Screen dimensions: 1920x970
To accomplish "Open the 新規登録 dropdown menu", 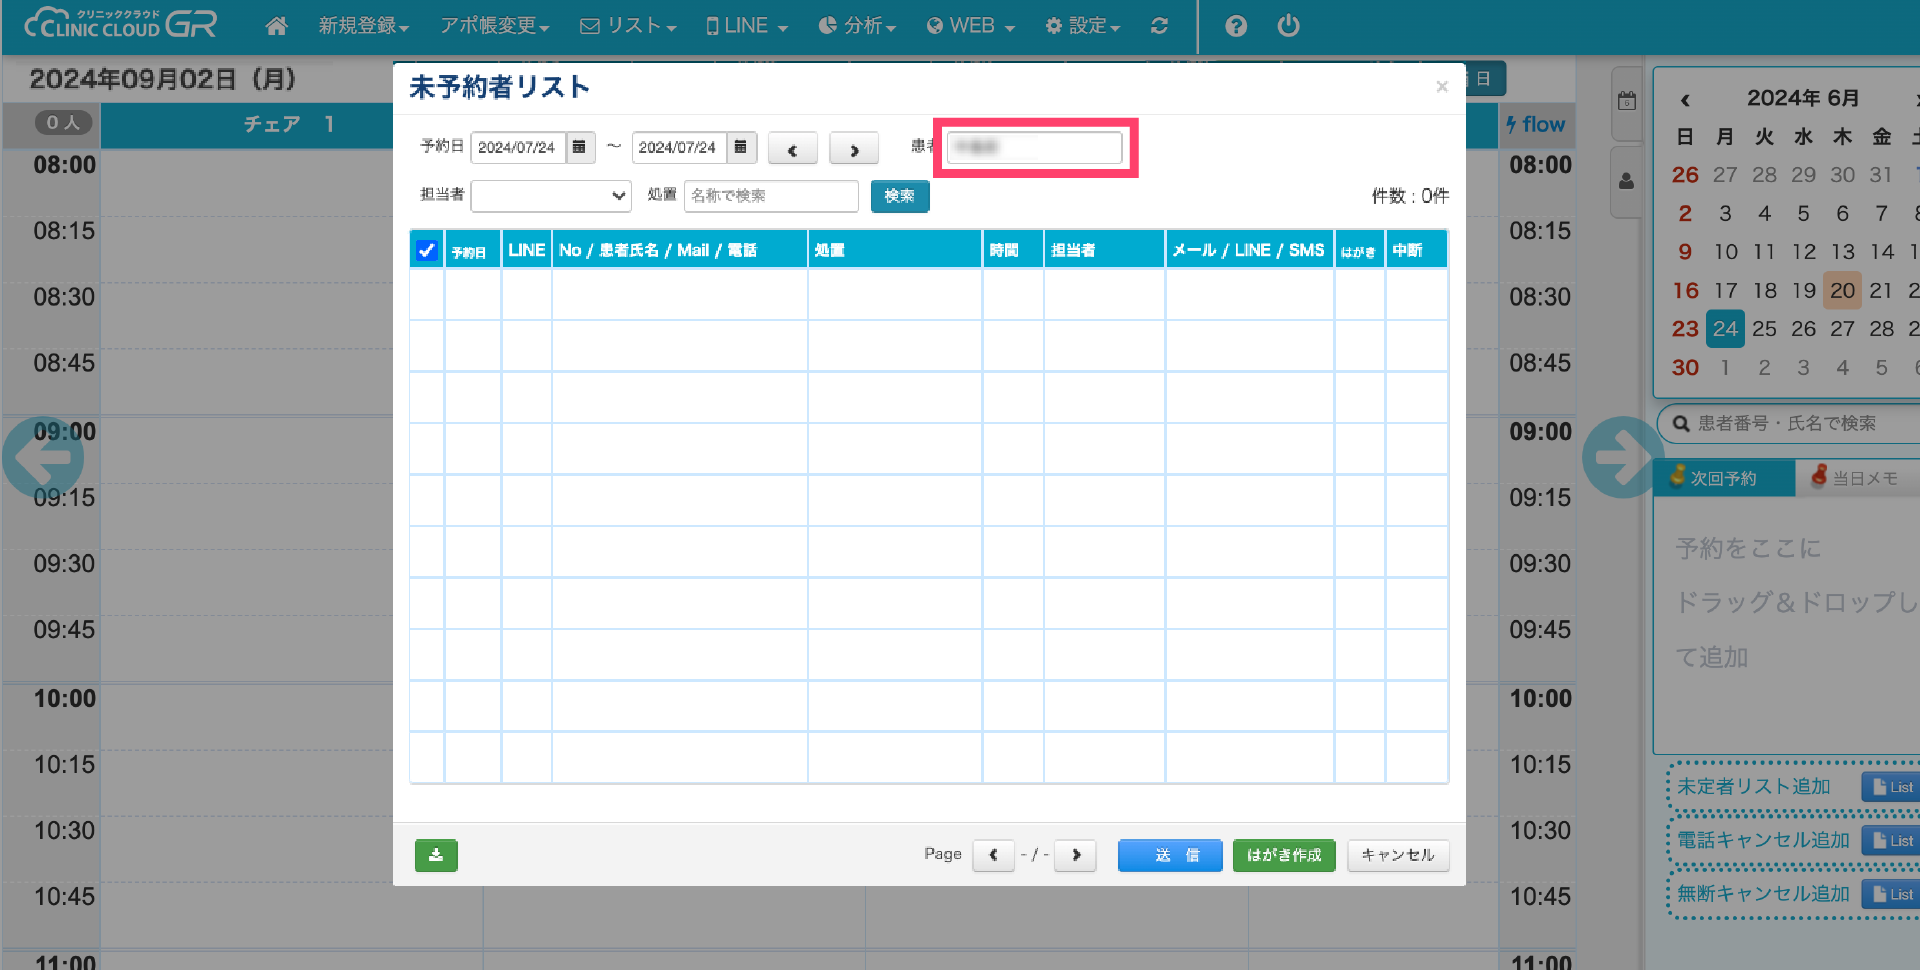I will point(363,26).
